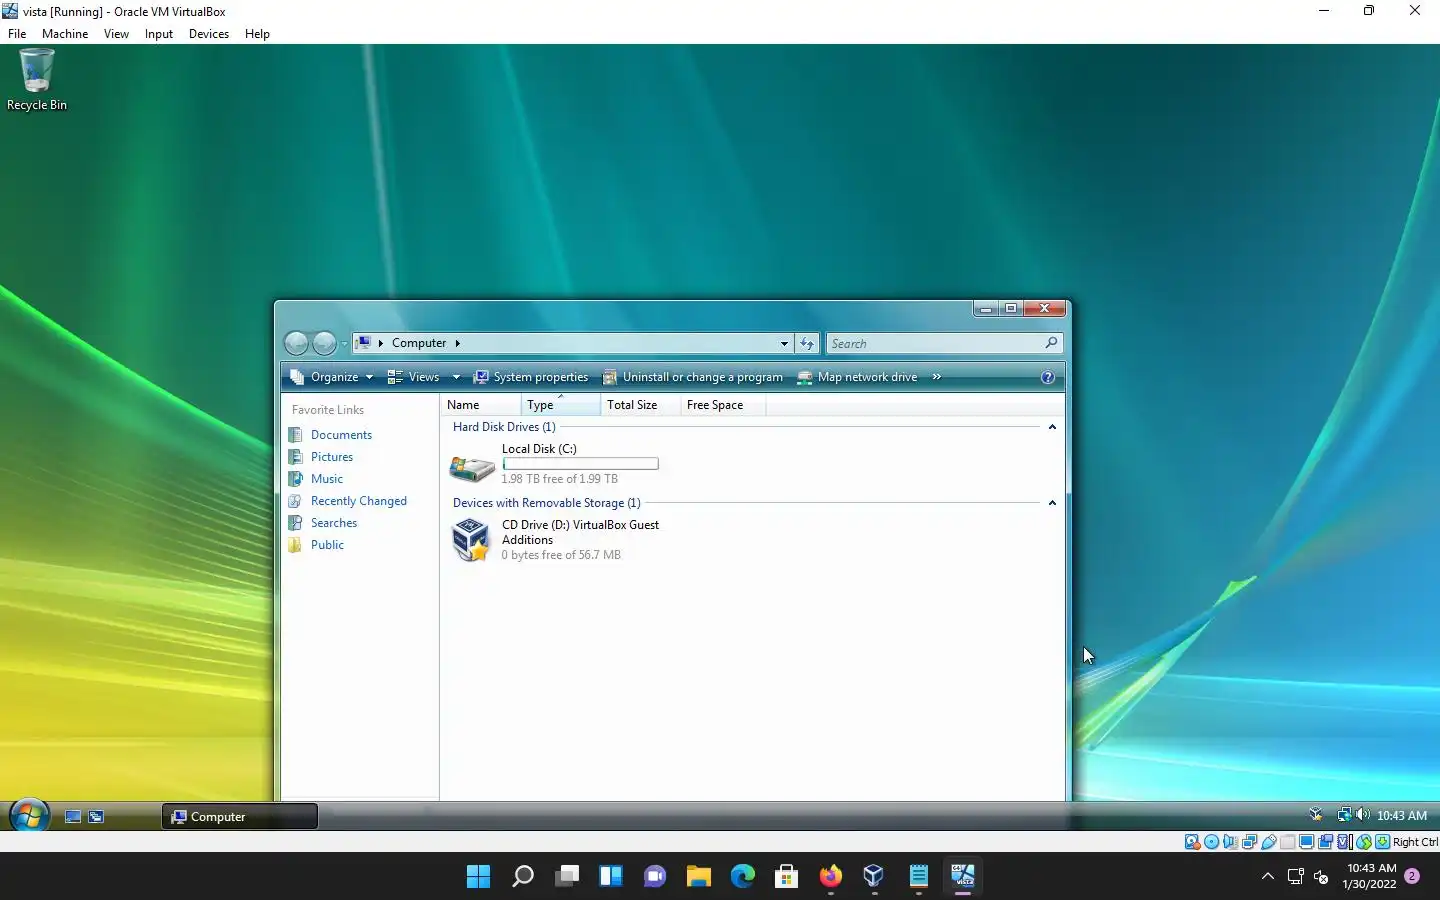This screenshot has height=900, width=1440.
Task: Open the host notification badge showing 2
Action: [1412, 876]
